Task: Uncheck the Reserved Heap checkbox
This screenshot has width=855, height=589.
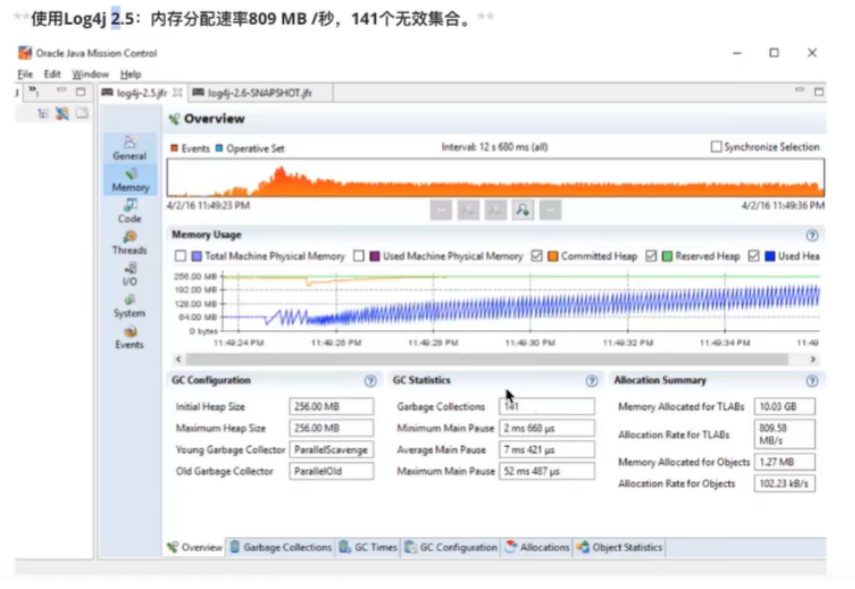Action: click(x=651, y=256)
